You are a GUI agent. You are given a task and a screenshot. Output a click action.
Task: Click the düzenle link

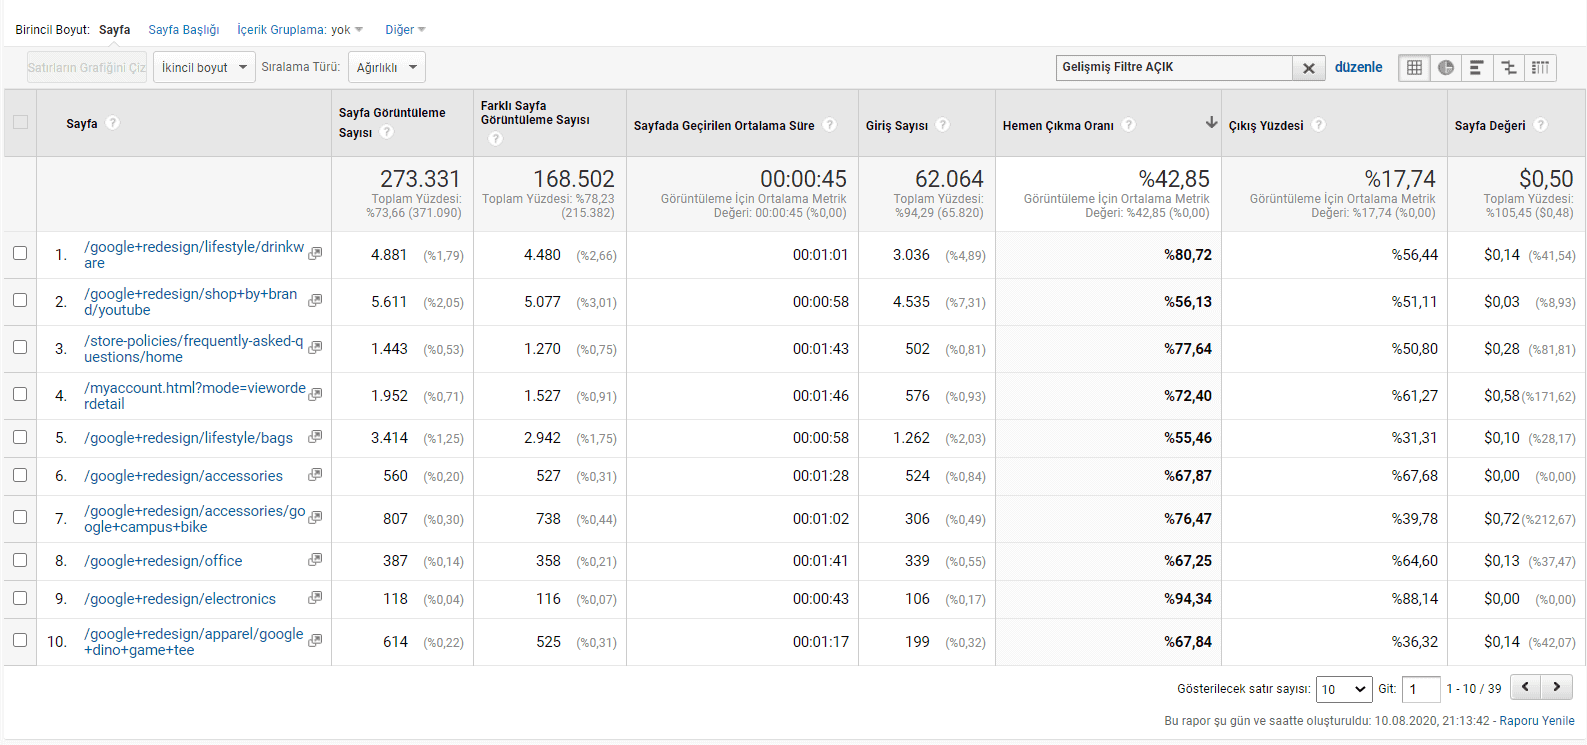1358,67
